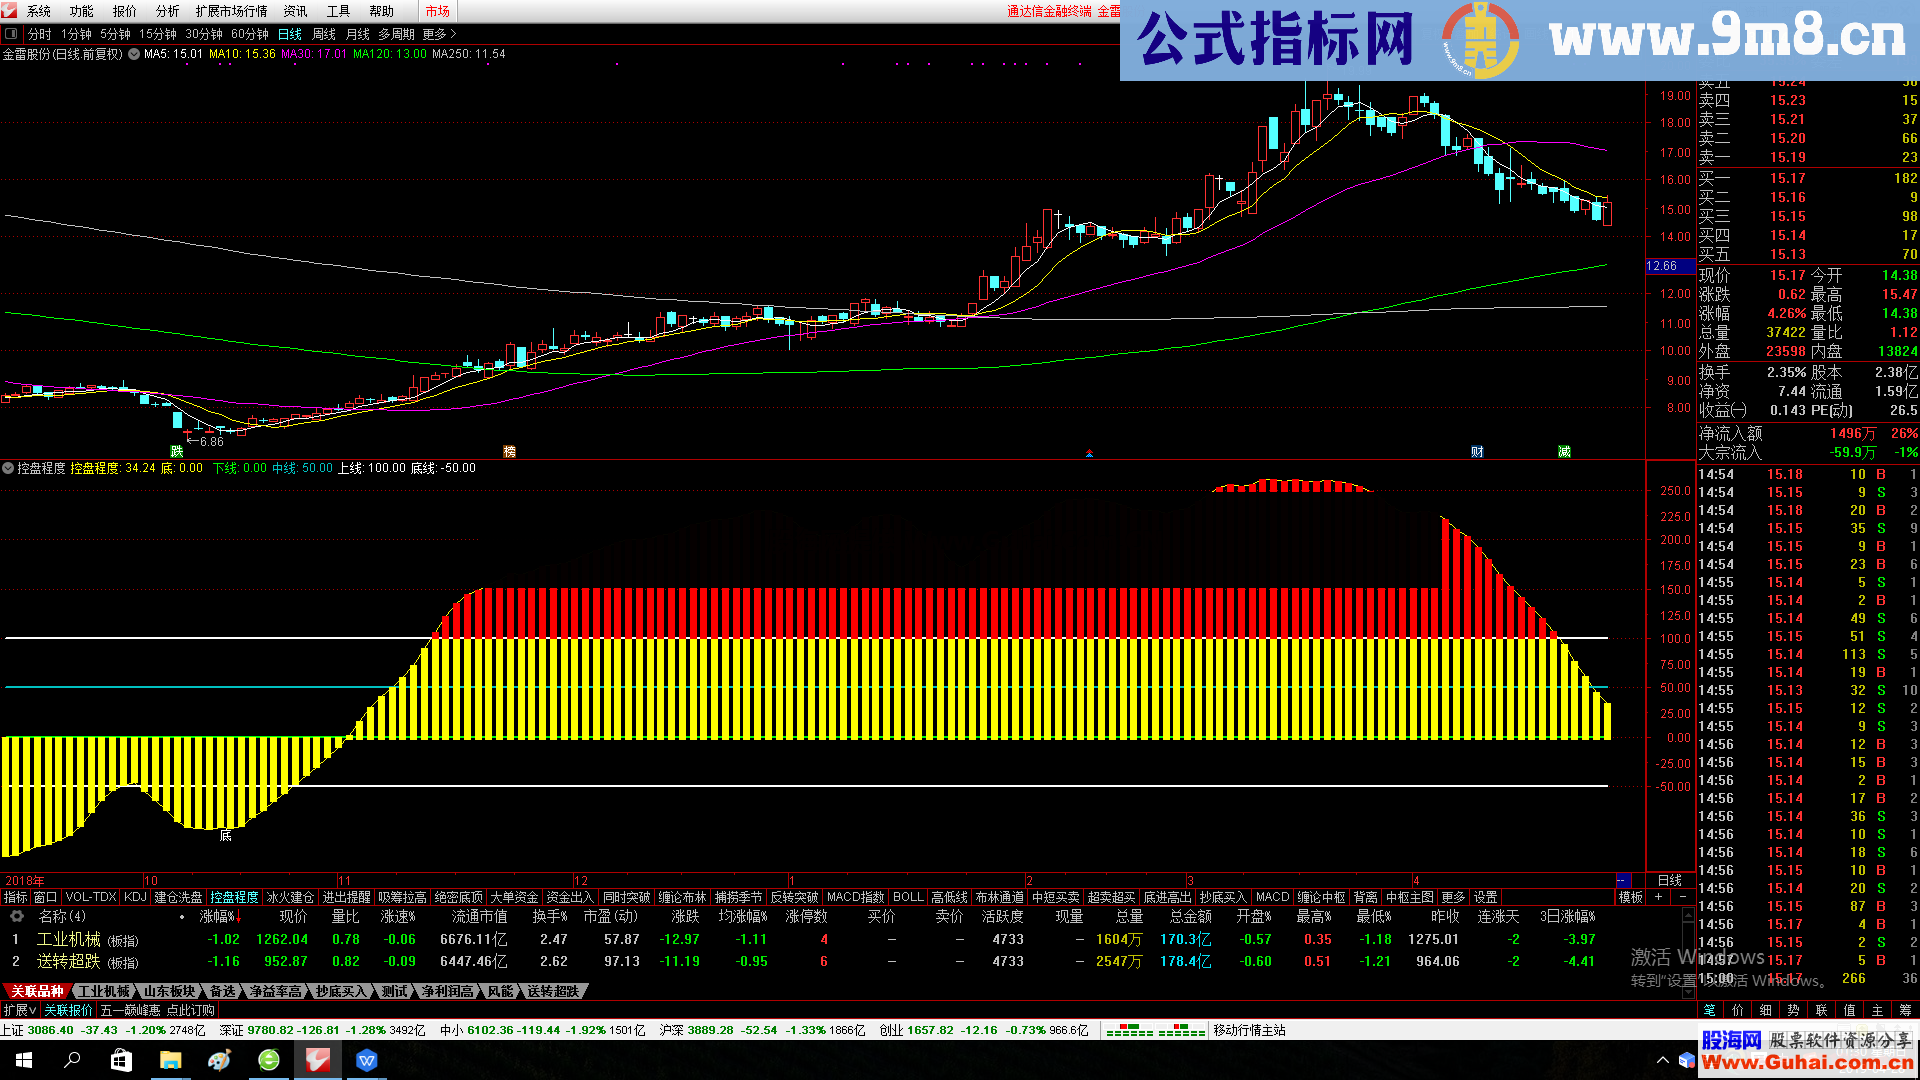Click the split-screen layout icon left of 分时
1920x1080 pixels.
tap(11, 33)
